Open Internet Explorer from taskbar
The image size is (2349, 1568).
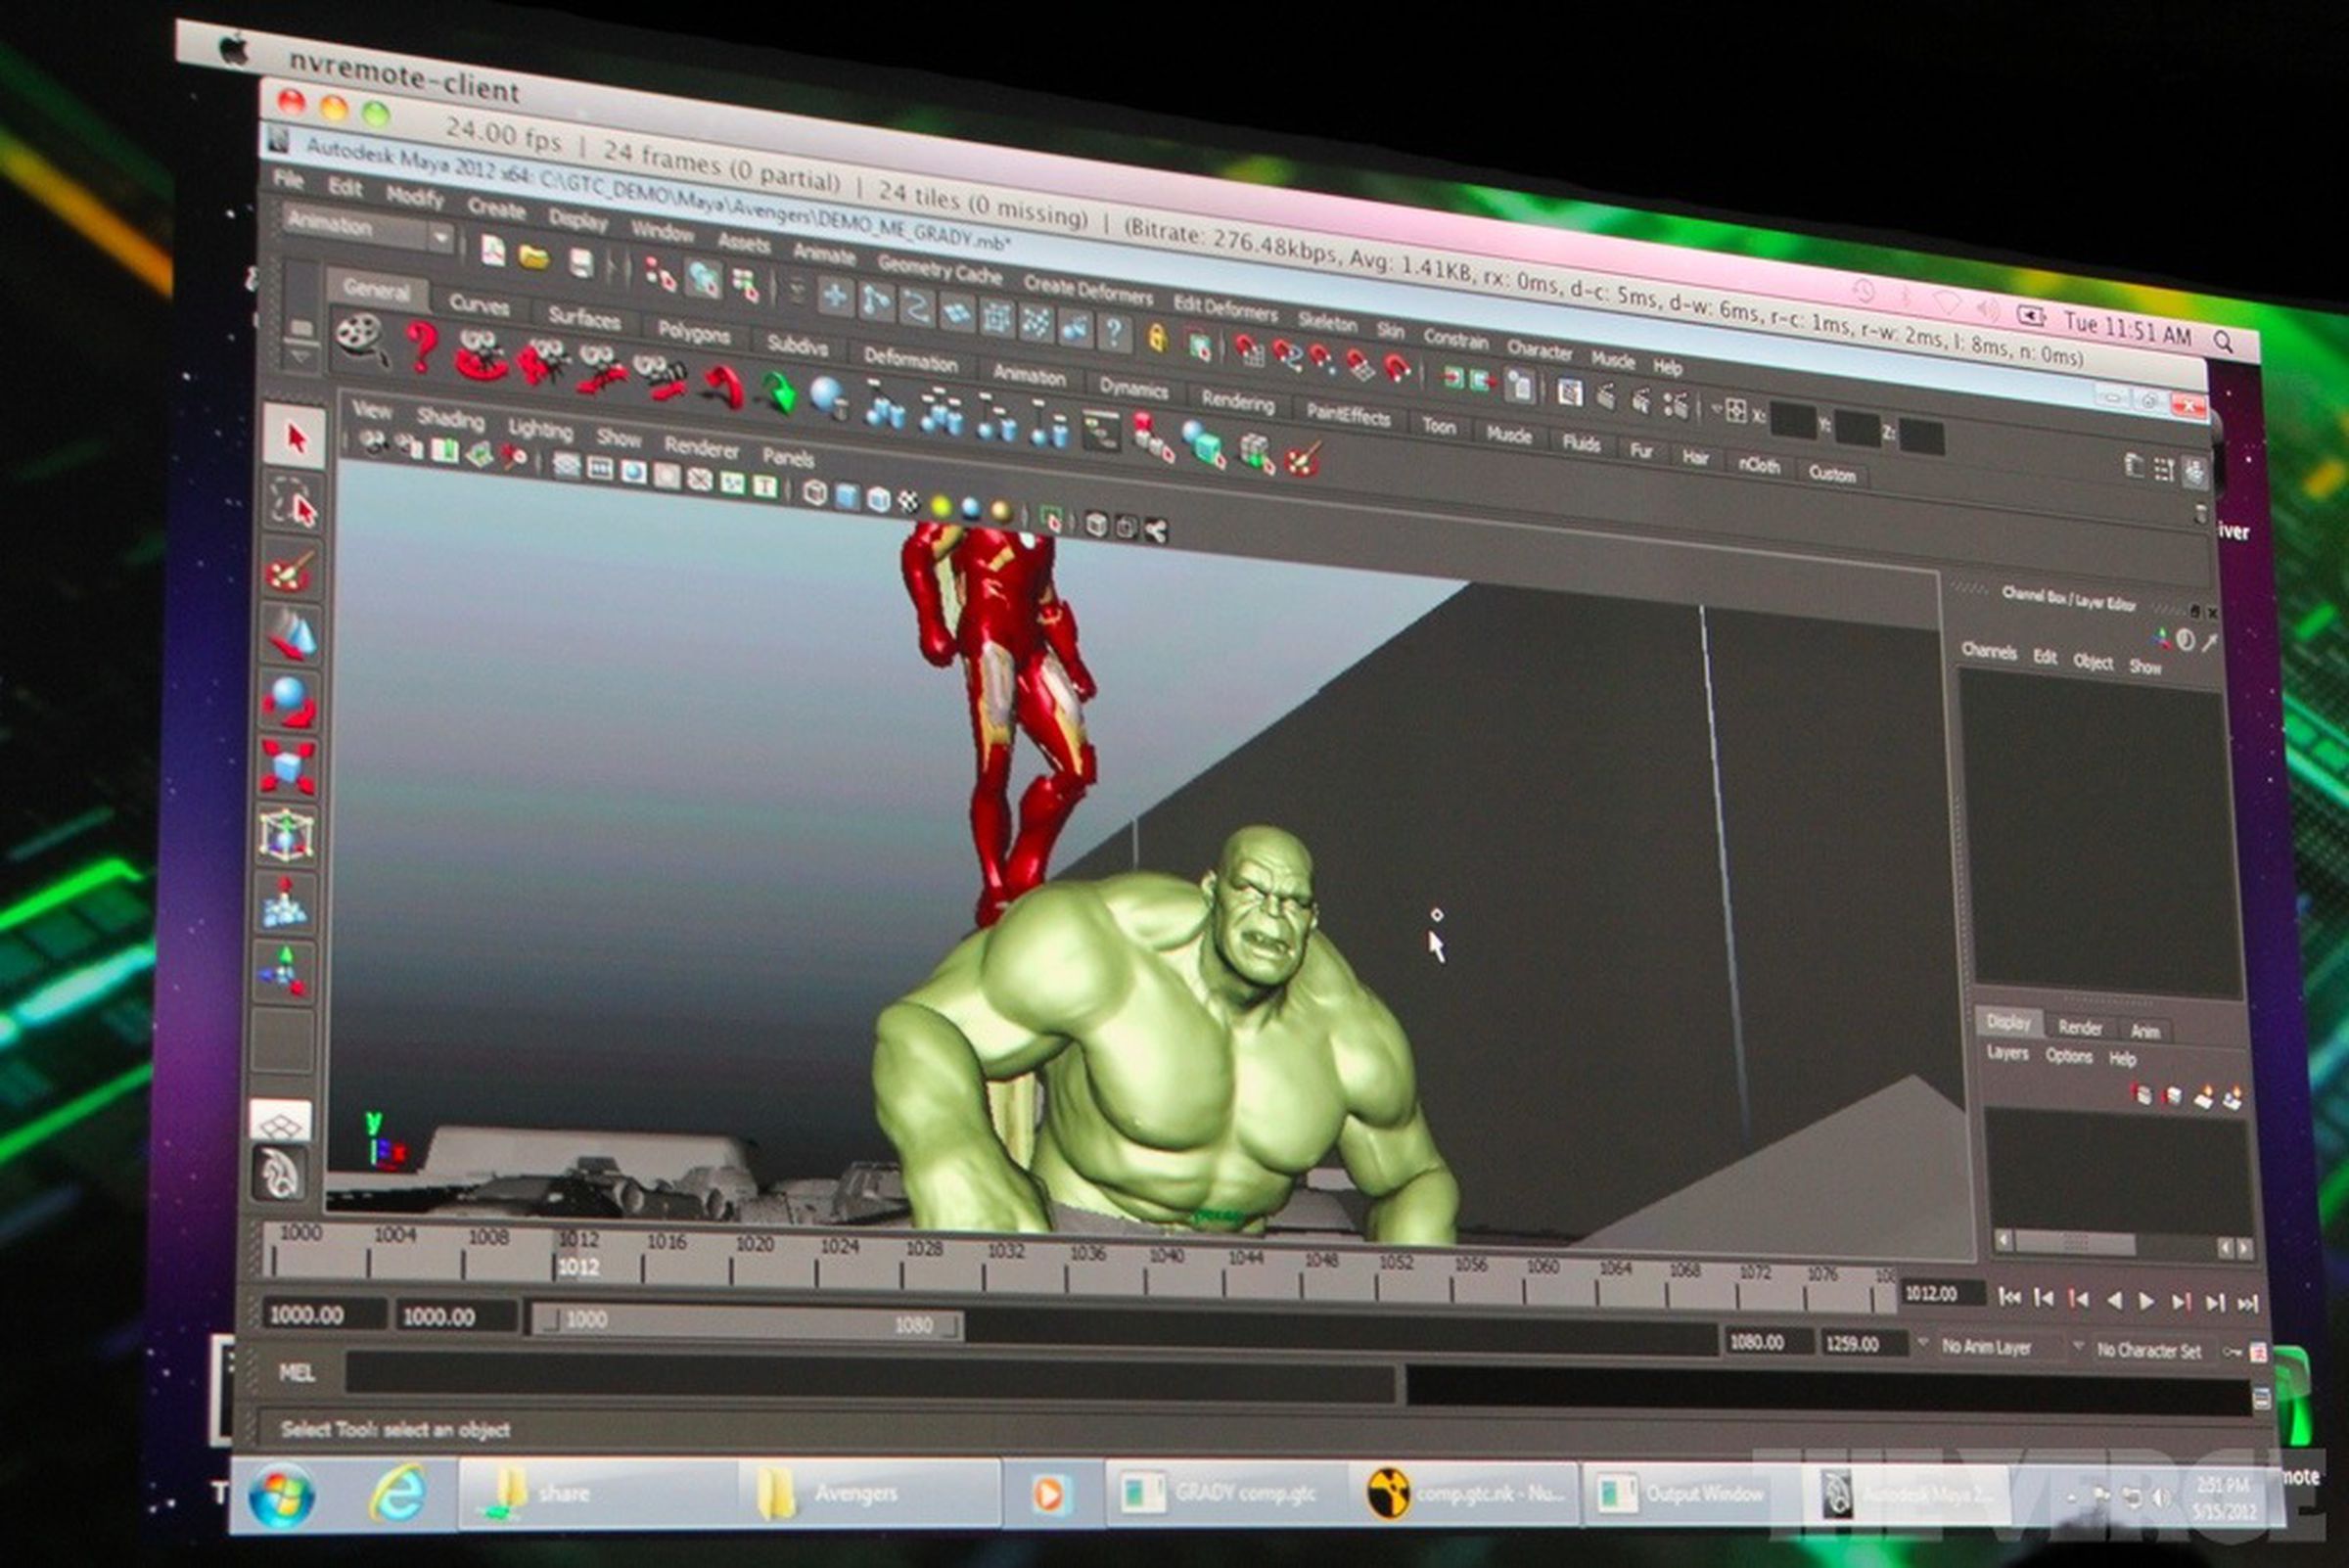click(x=398, y=1495)
